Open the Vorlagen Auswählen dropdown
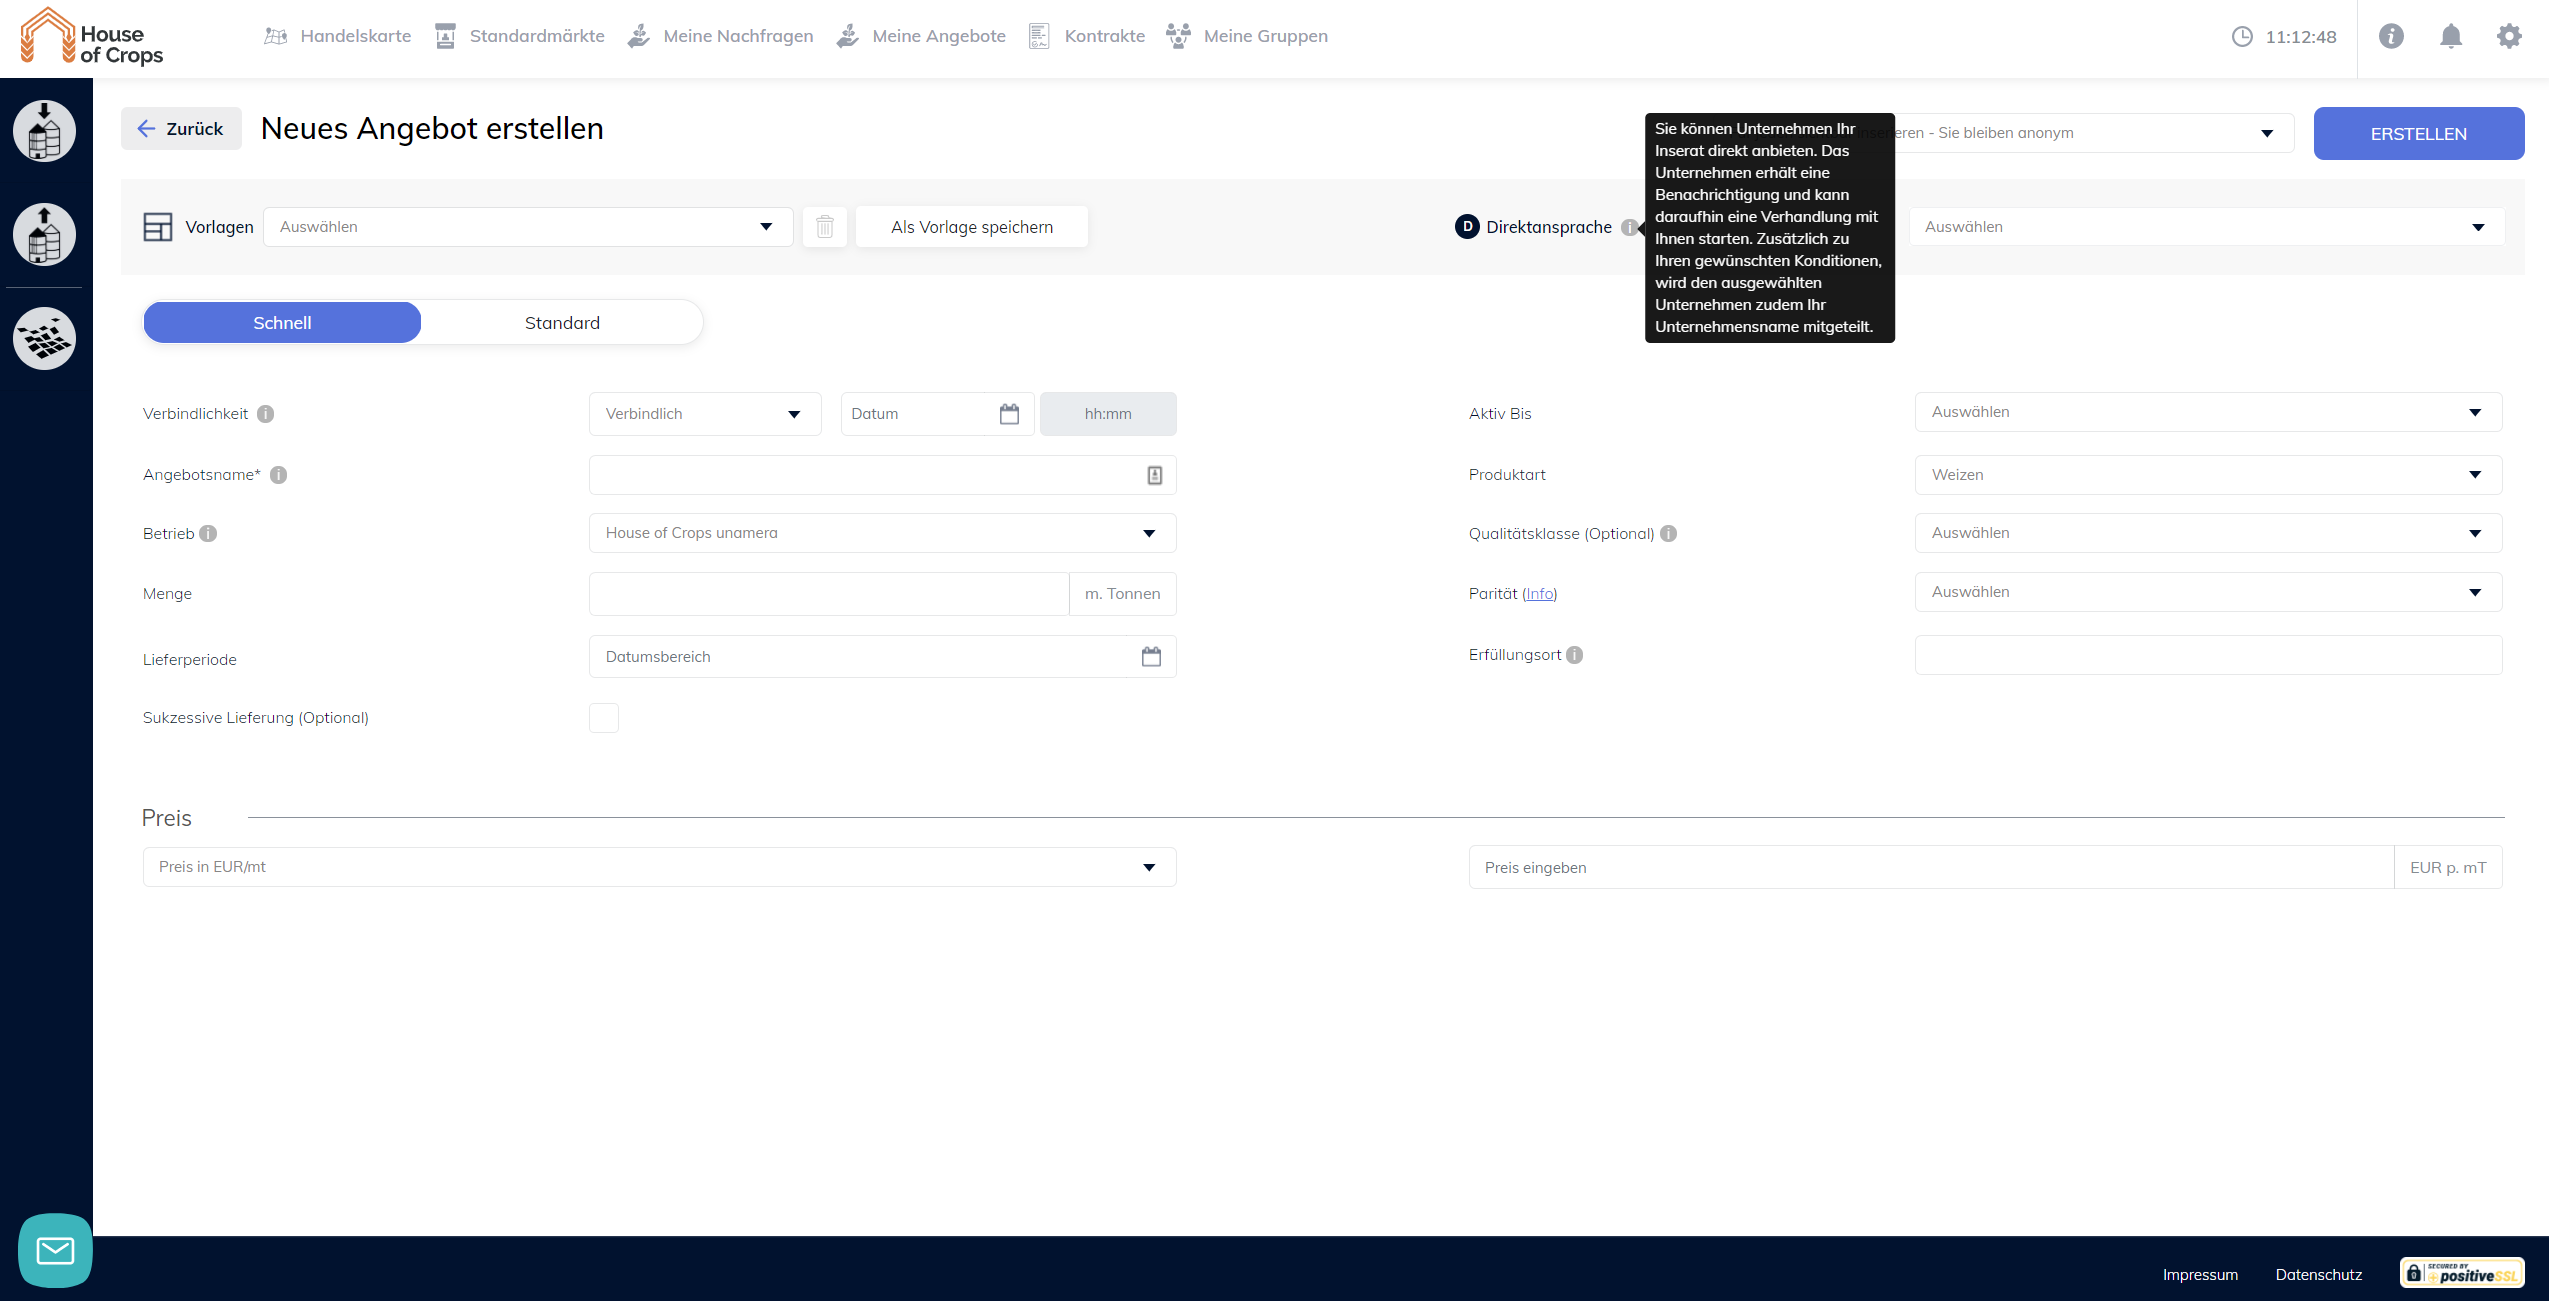 click(x=527, y=227)
